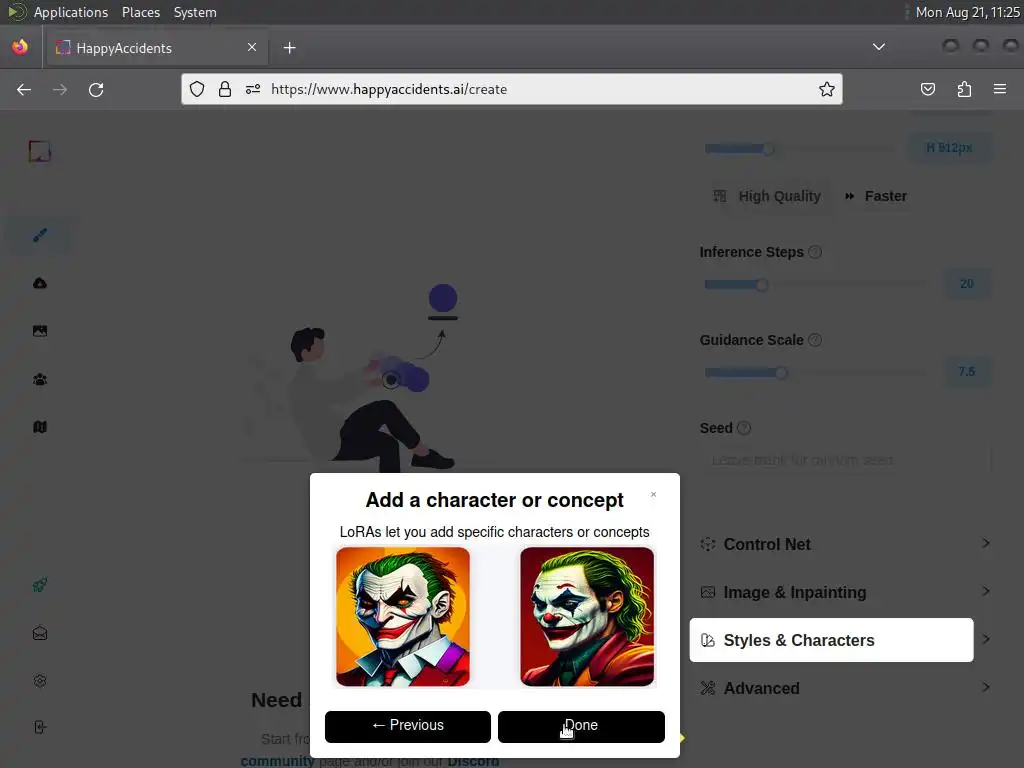
Task: Click the Discord link
Action: tap(473, 761)
